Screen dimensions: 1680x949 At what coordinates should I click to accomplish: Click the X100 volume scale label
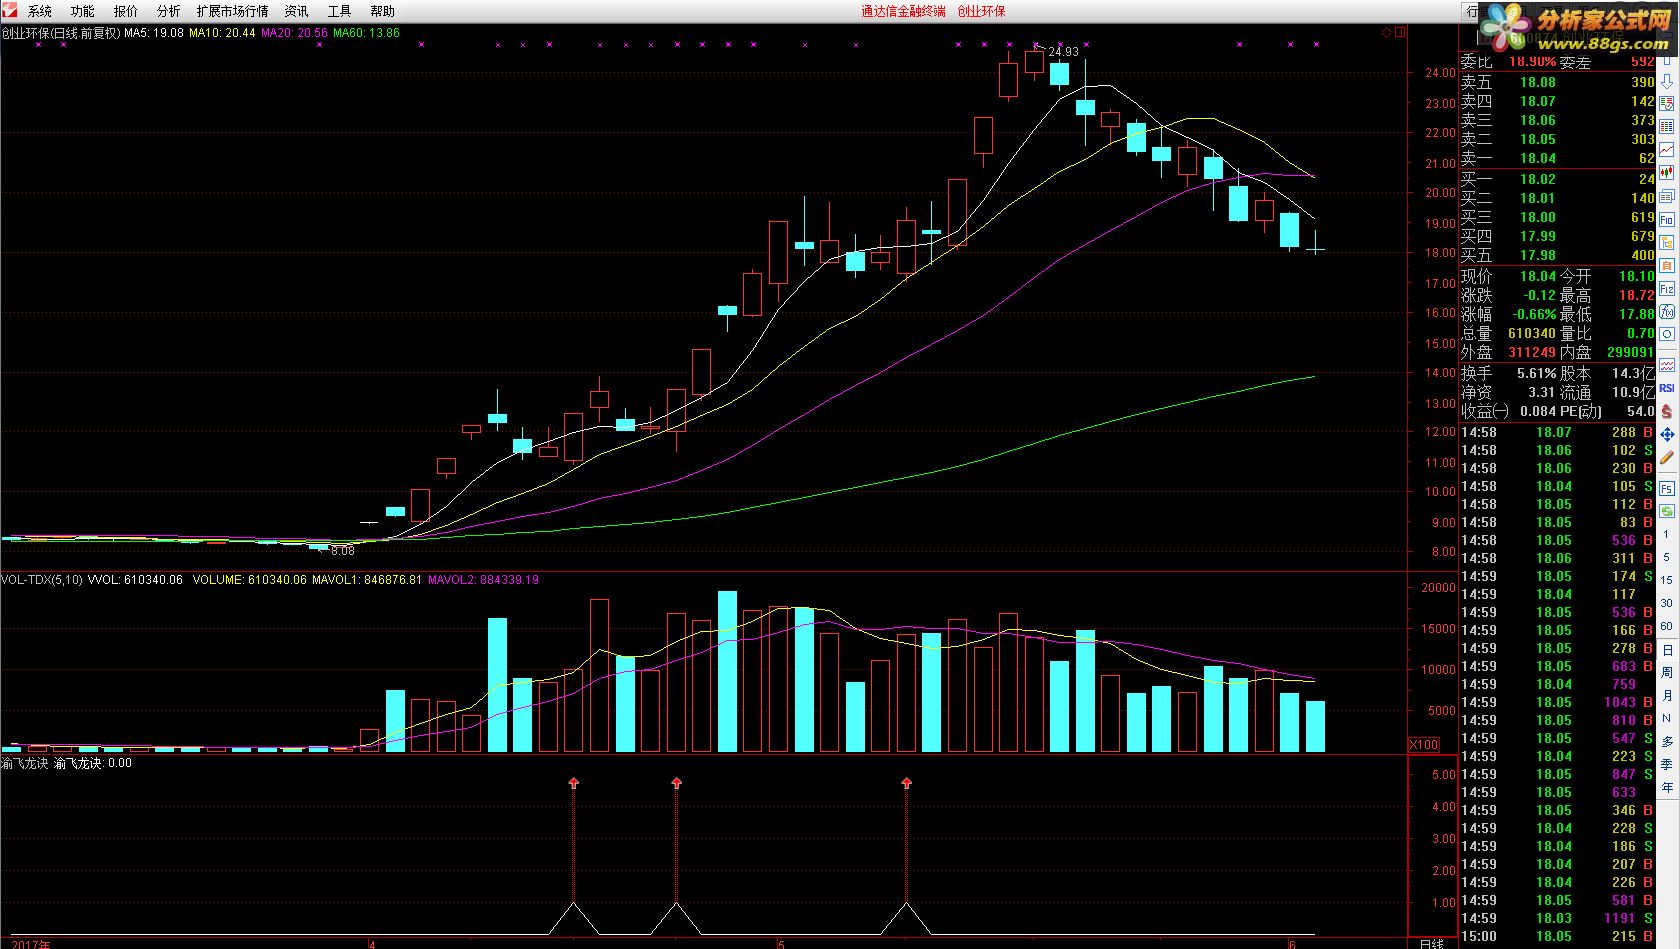(1424, 744)
